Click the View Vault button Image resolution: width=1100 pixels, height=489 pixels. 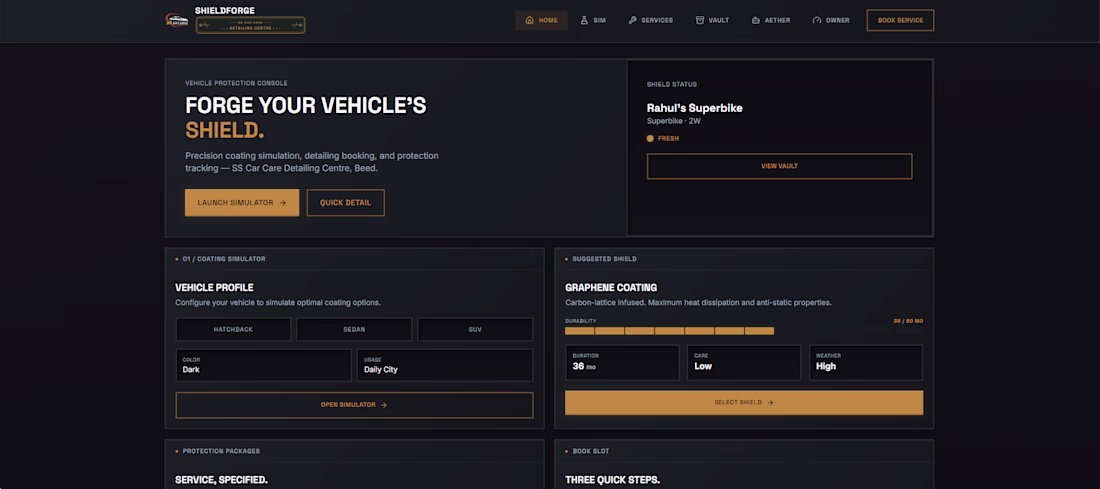coord(779,166)
